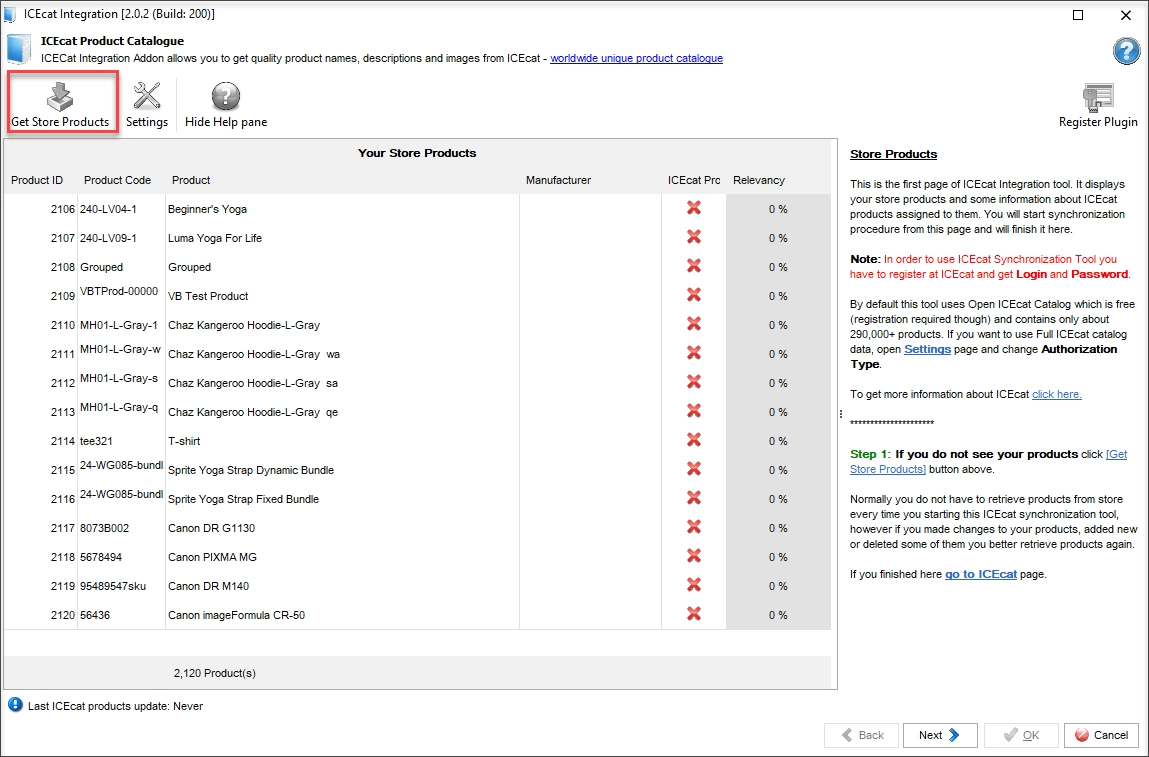Screen dimensions: 1149x757
Task: Sort by Product ID column header
Action: coord(37,180)
